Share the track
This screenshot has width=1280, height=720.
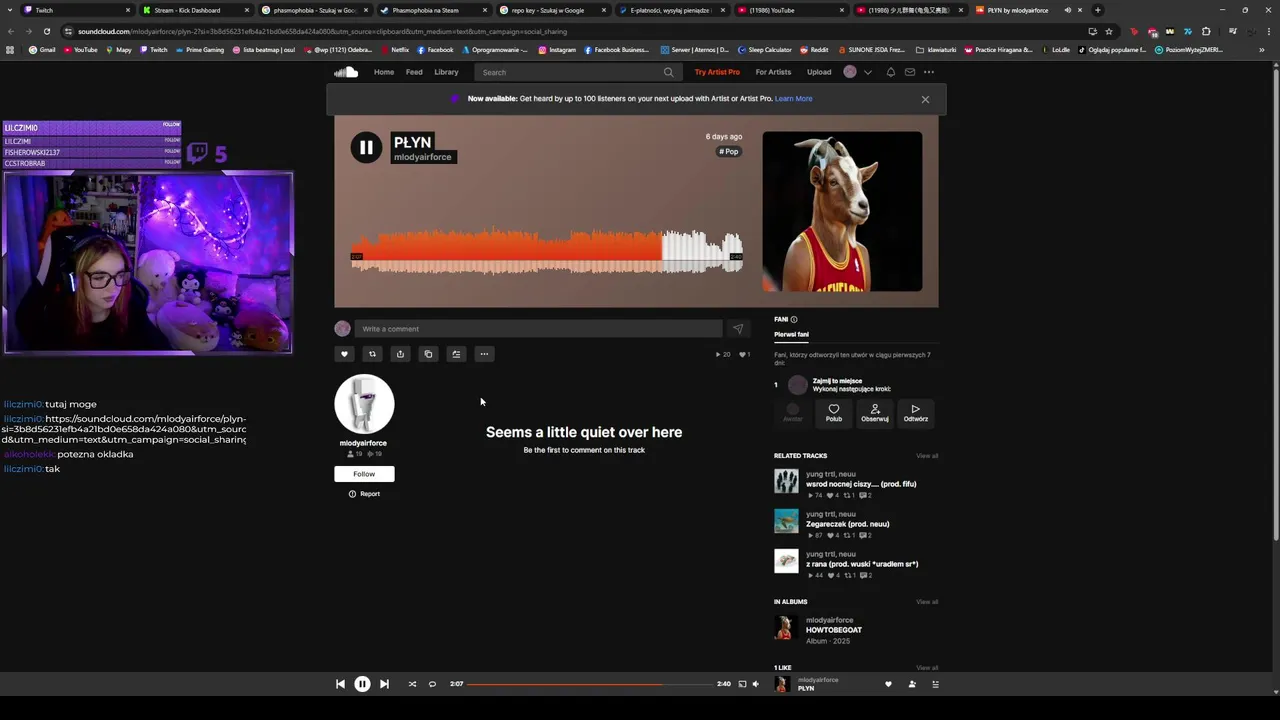click(400, 354)
